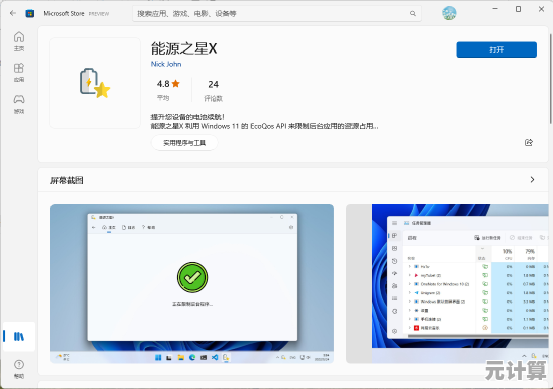Open the Apps (应用) sidebar section
This screenshot has height=389, width=553.
point(19,73)
